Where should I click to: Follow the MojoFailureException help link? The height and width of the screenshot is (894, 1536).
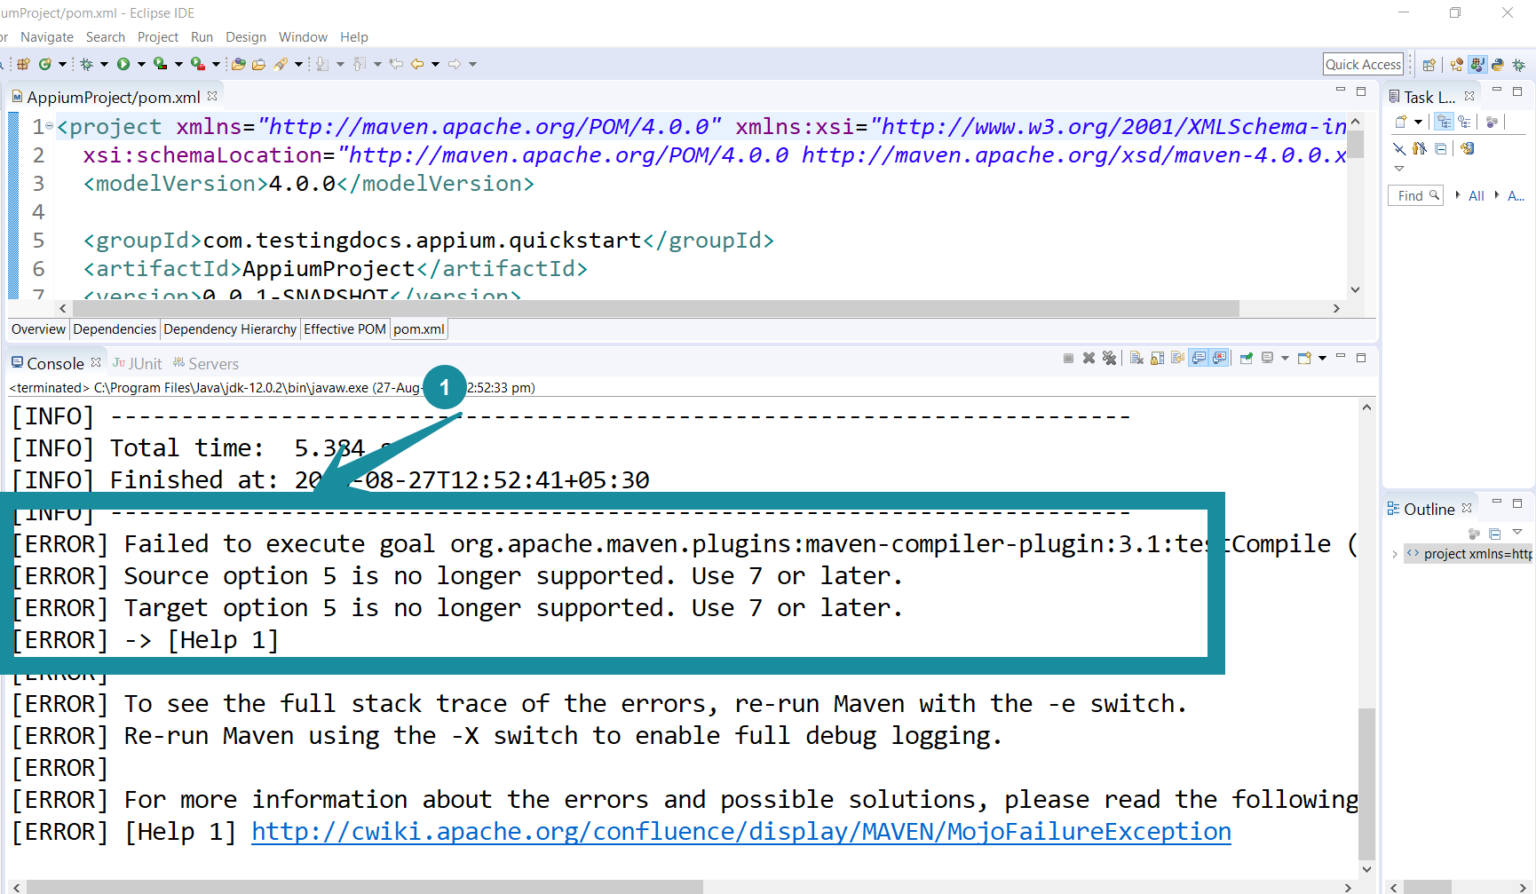(x=740, y=831)
